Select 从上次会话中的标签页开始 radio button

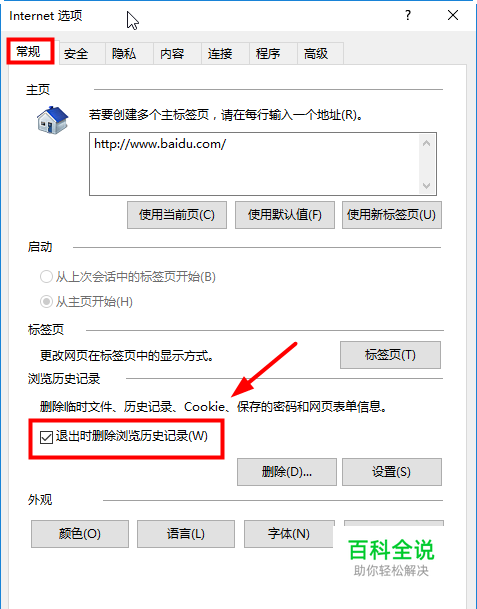pos(46,277)
